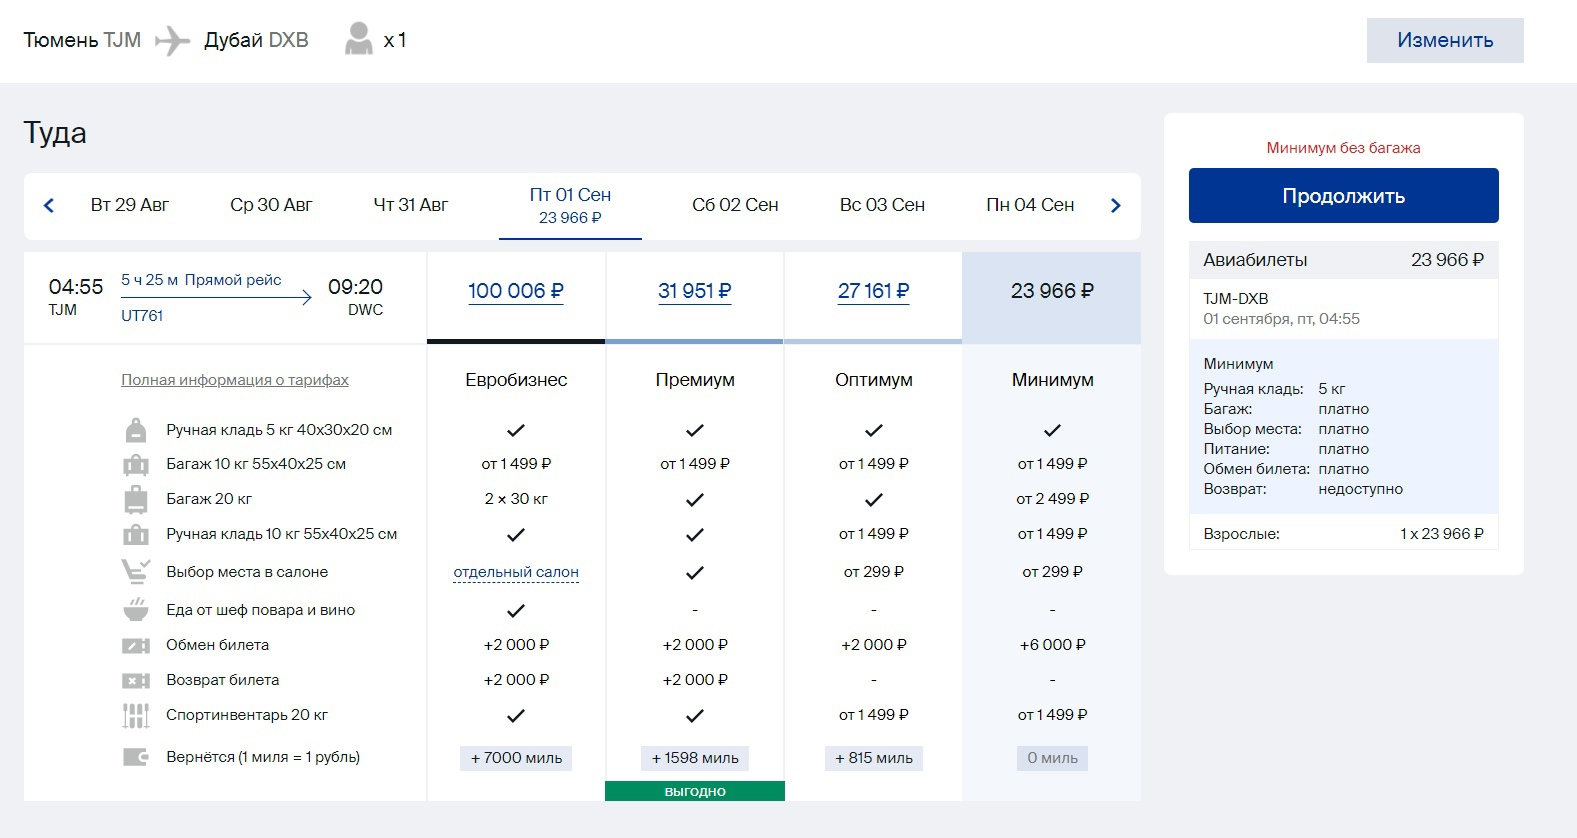Click the + 815 миль badge
Screen dimensions: 1577x838
coord(874,758)
